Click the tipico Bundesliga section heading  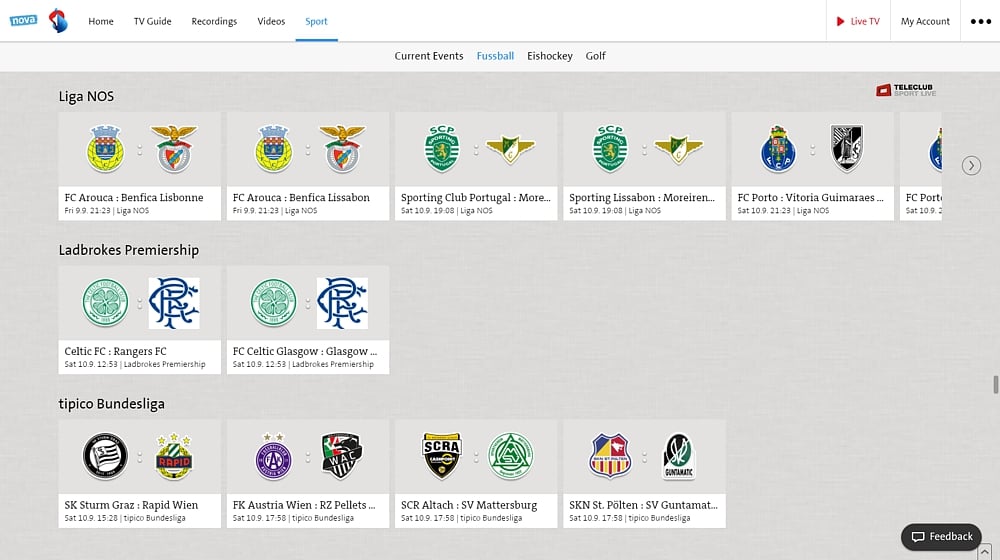(x=112, y=404)
